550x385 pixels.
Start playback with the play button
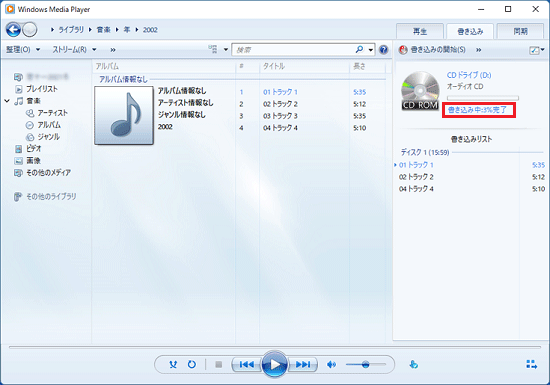tap(275, 365)
